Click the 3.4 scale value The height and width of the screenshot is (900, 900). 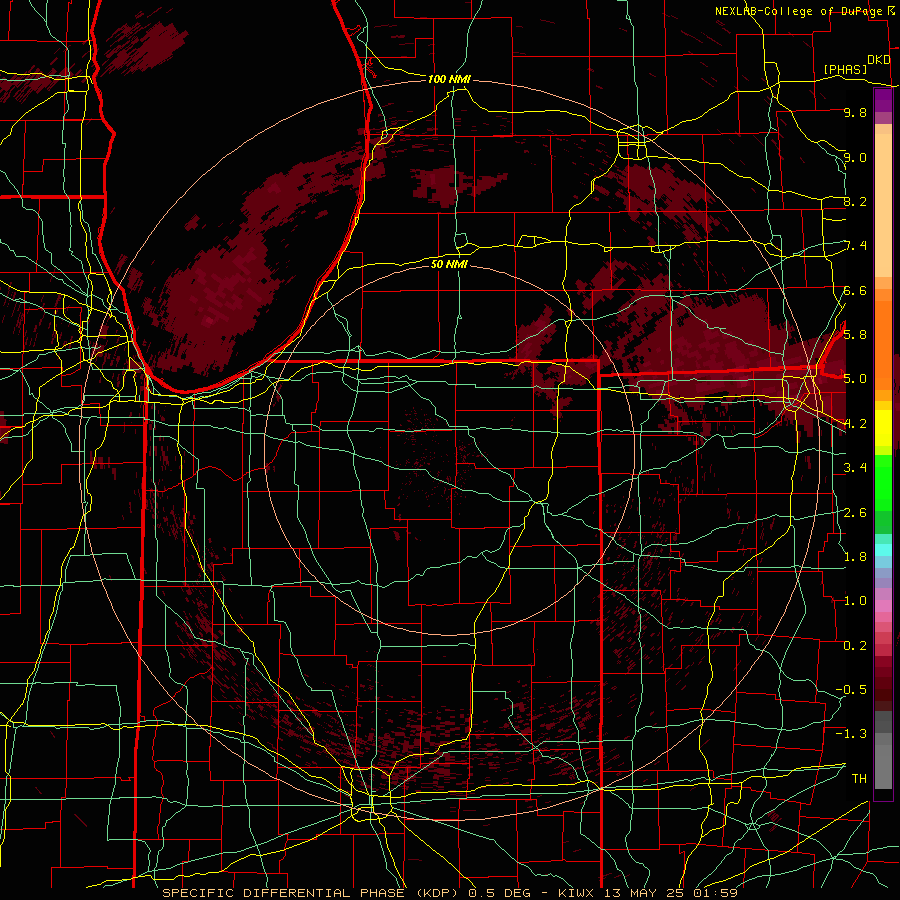pos(855,468)
